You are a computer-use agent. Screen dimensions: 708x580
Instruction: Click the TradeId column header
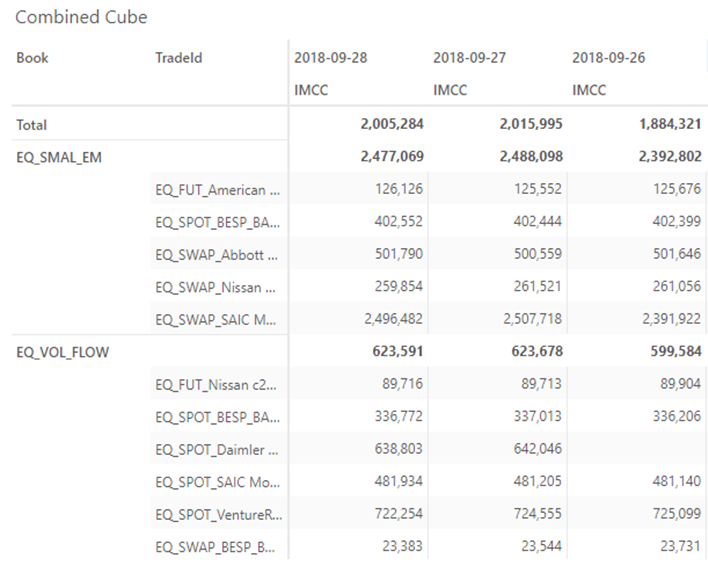pyautogui.click(x=178, y=58)
